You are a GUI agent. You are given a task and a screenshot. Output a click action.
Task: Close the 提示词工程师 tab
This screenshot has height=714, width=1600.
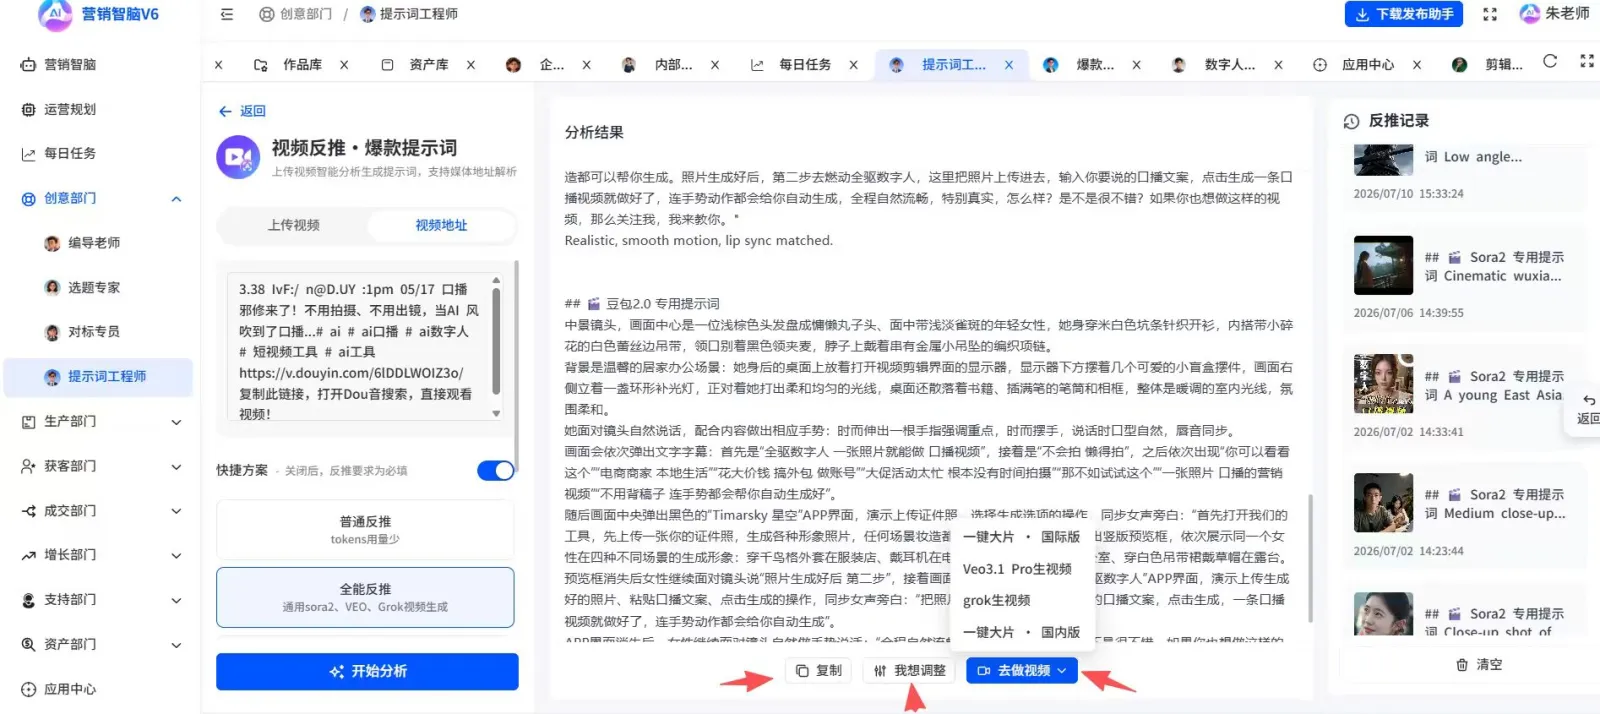[x=1009, y=65]
